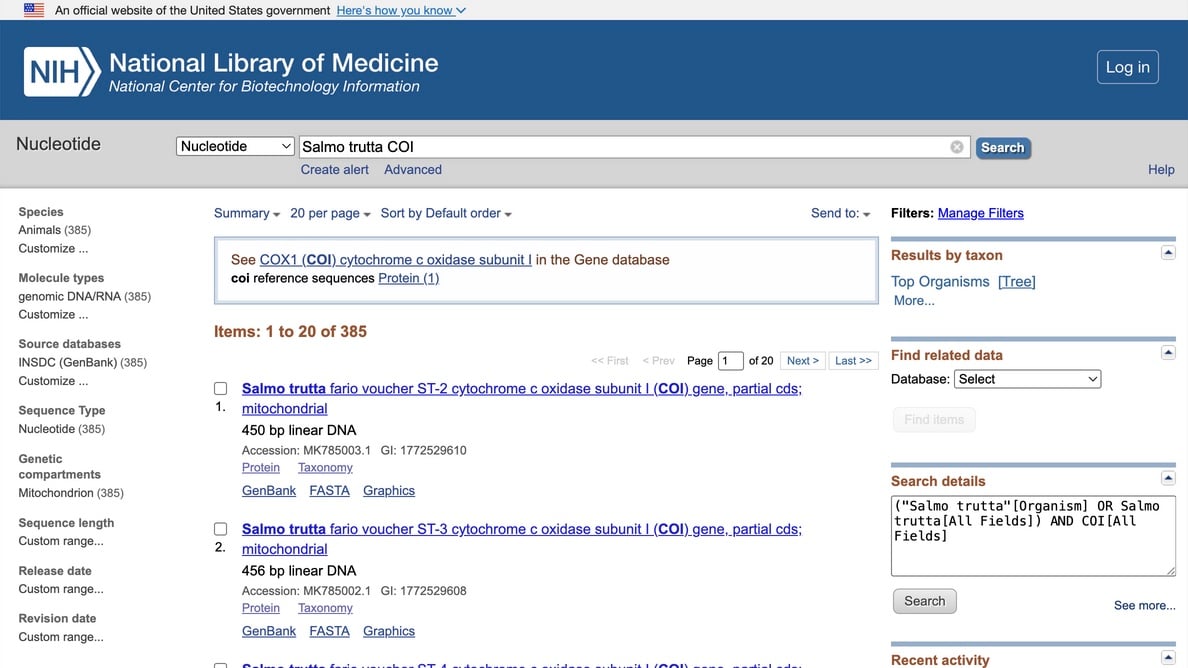This screenshot has height=668, width=1188.
Task: Collapse the Find related data panel
Action: (1168, 352)
